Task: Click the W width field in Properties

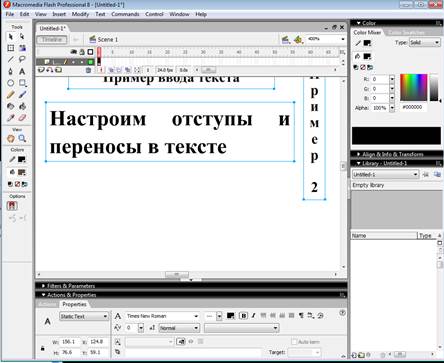Action: click(70, 342)
